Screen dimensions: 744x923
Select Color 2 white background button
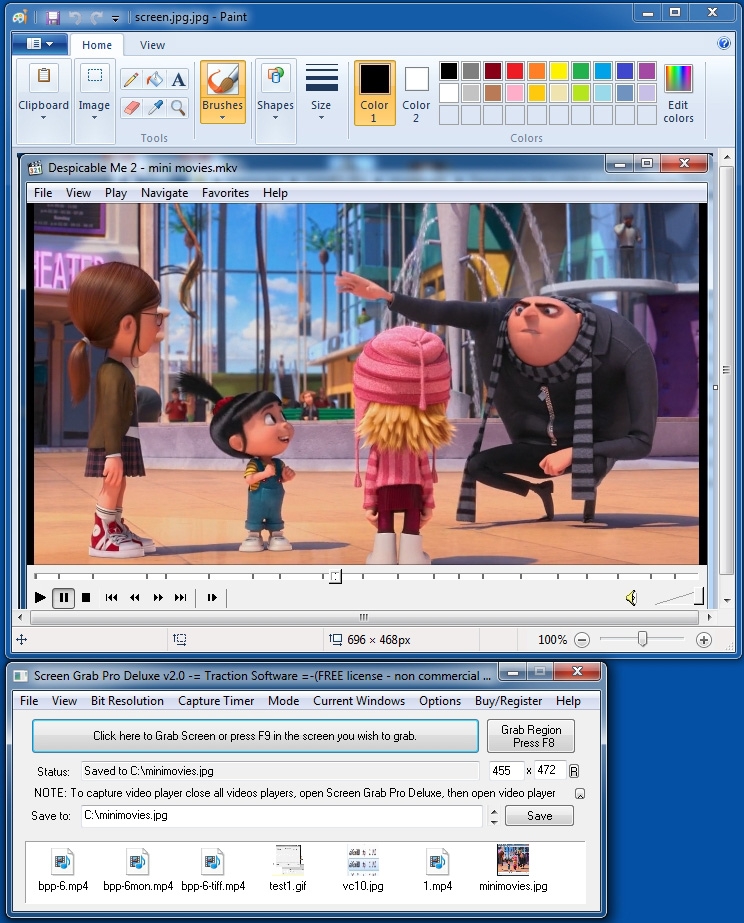pos(416,93)
